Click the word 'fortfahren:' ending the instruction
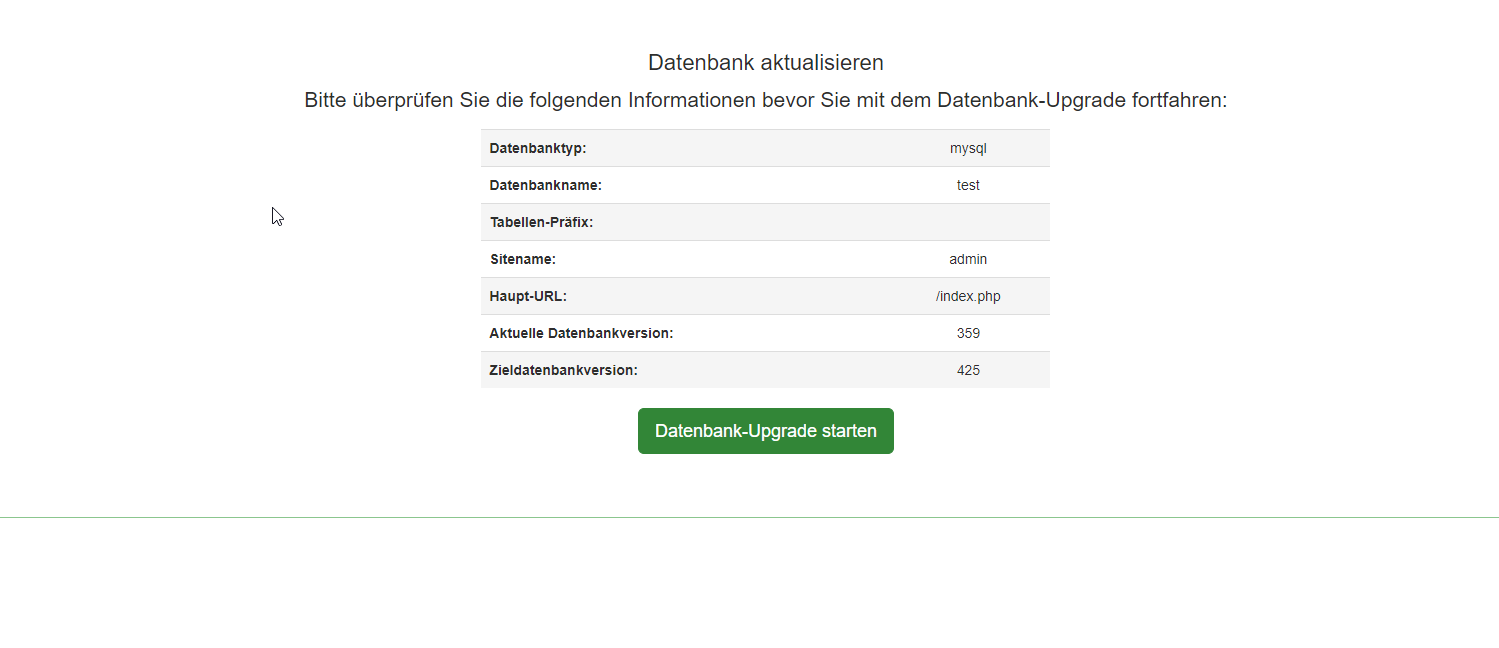The height and width of the screenshot is (648, 1499). (x=1179, y=100)
